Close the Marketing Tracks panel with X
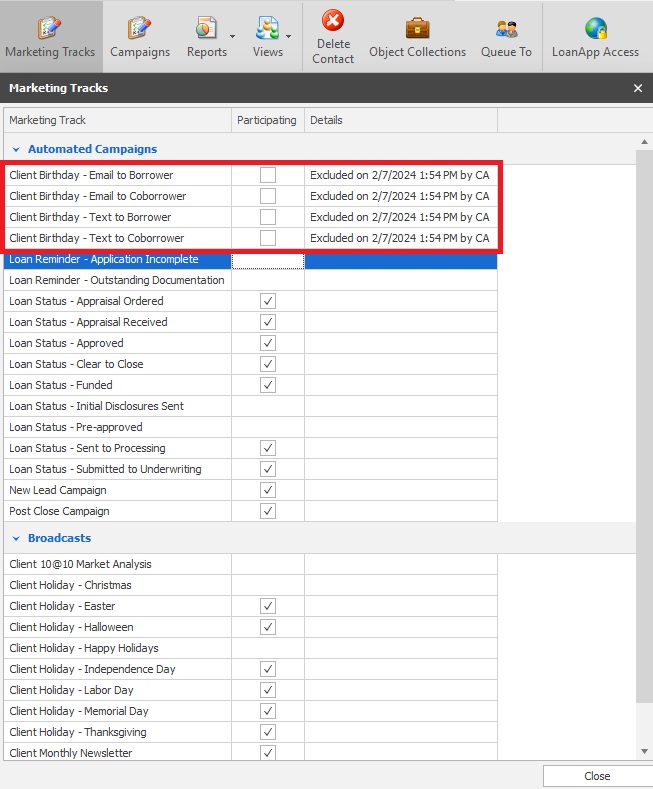This screenshot has width=653, height=789. click(638, 88)
